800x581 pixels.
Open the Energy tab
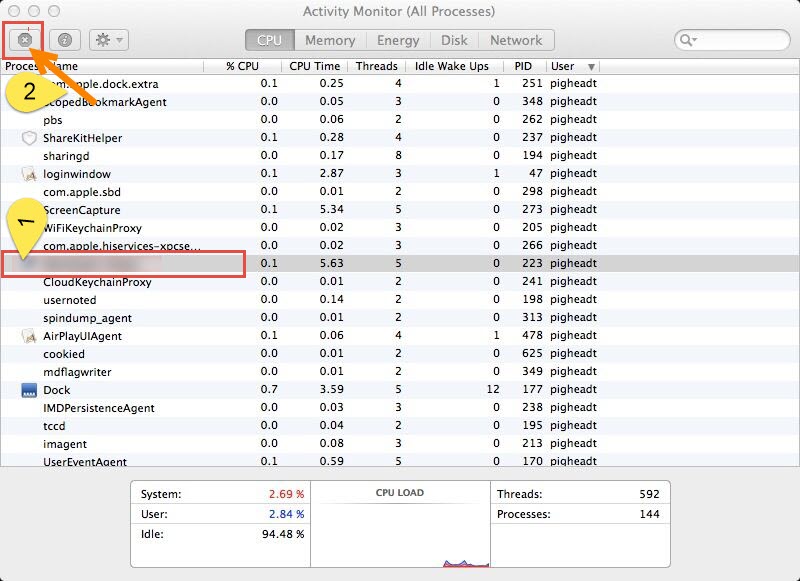point(398,40)
